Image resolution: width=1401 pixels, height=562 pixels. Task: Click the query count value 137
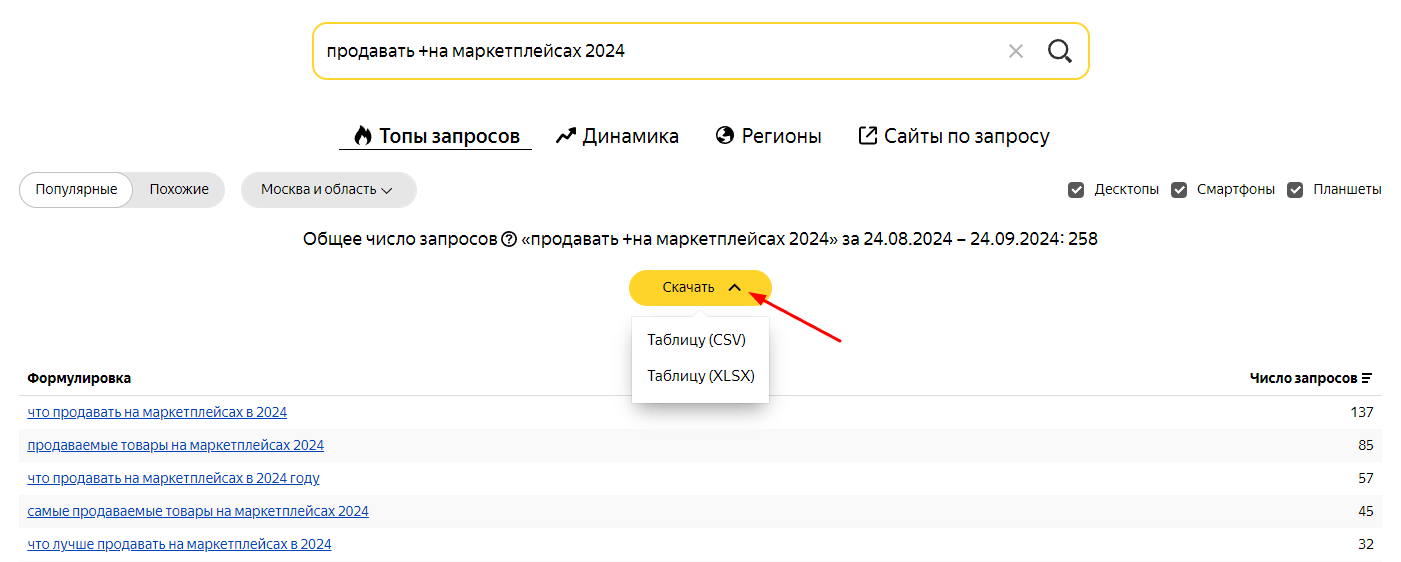coord(1362,412)
